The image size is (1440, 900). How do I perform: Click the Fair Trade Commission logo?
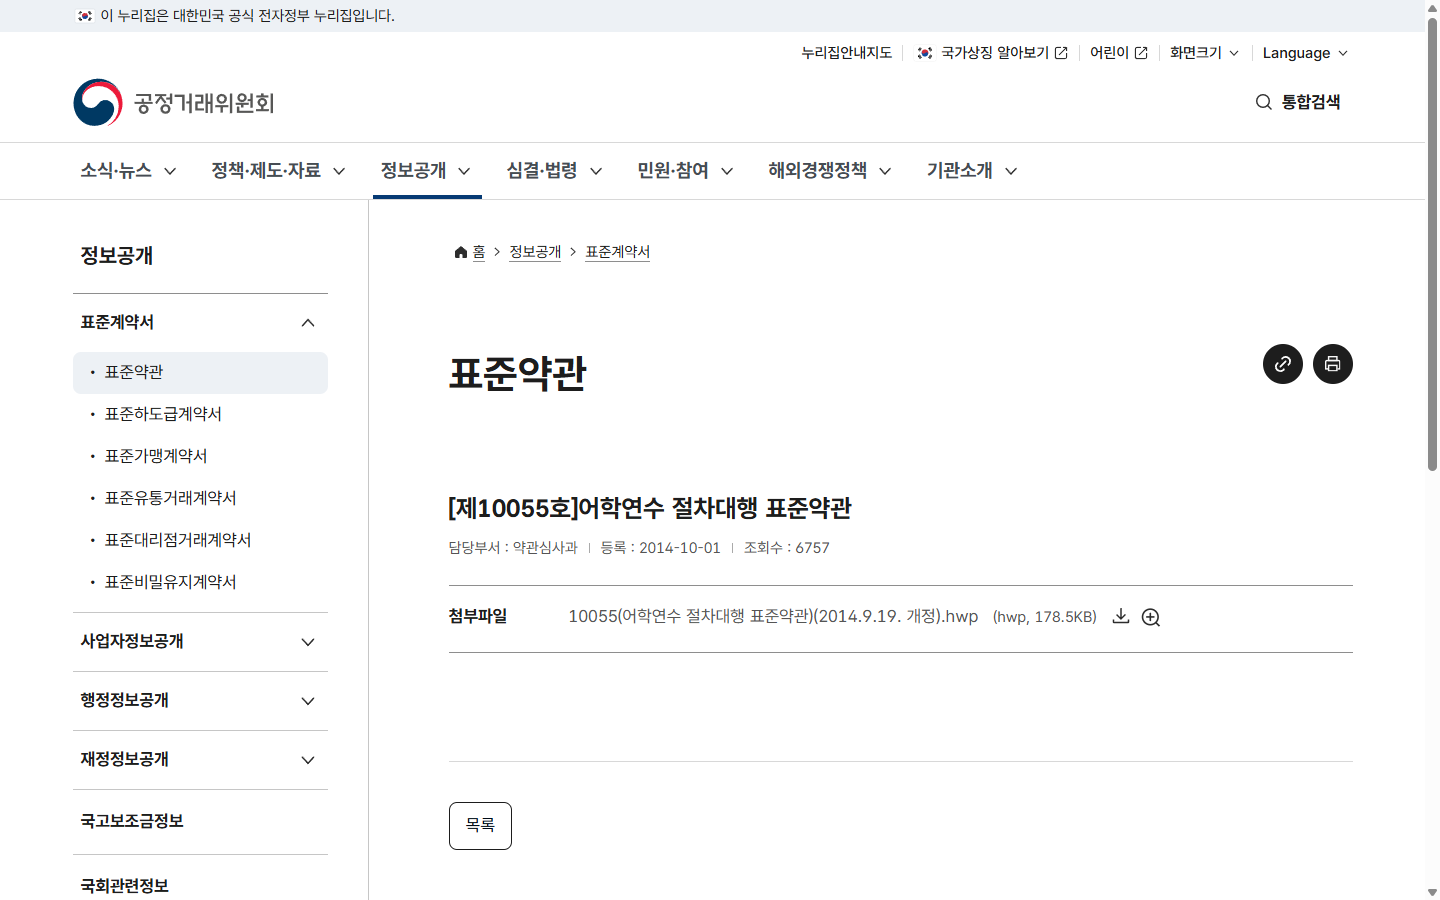pos(174,103)
